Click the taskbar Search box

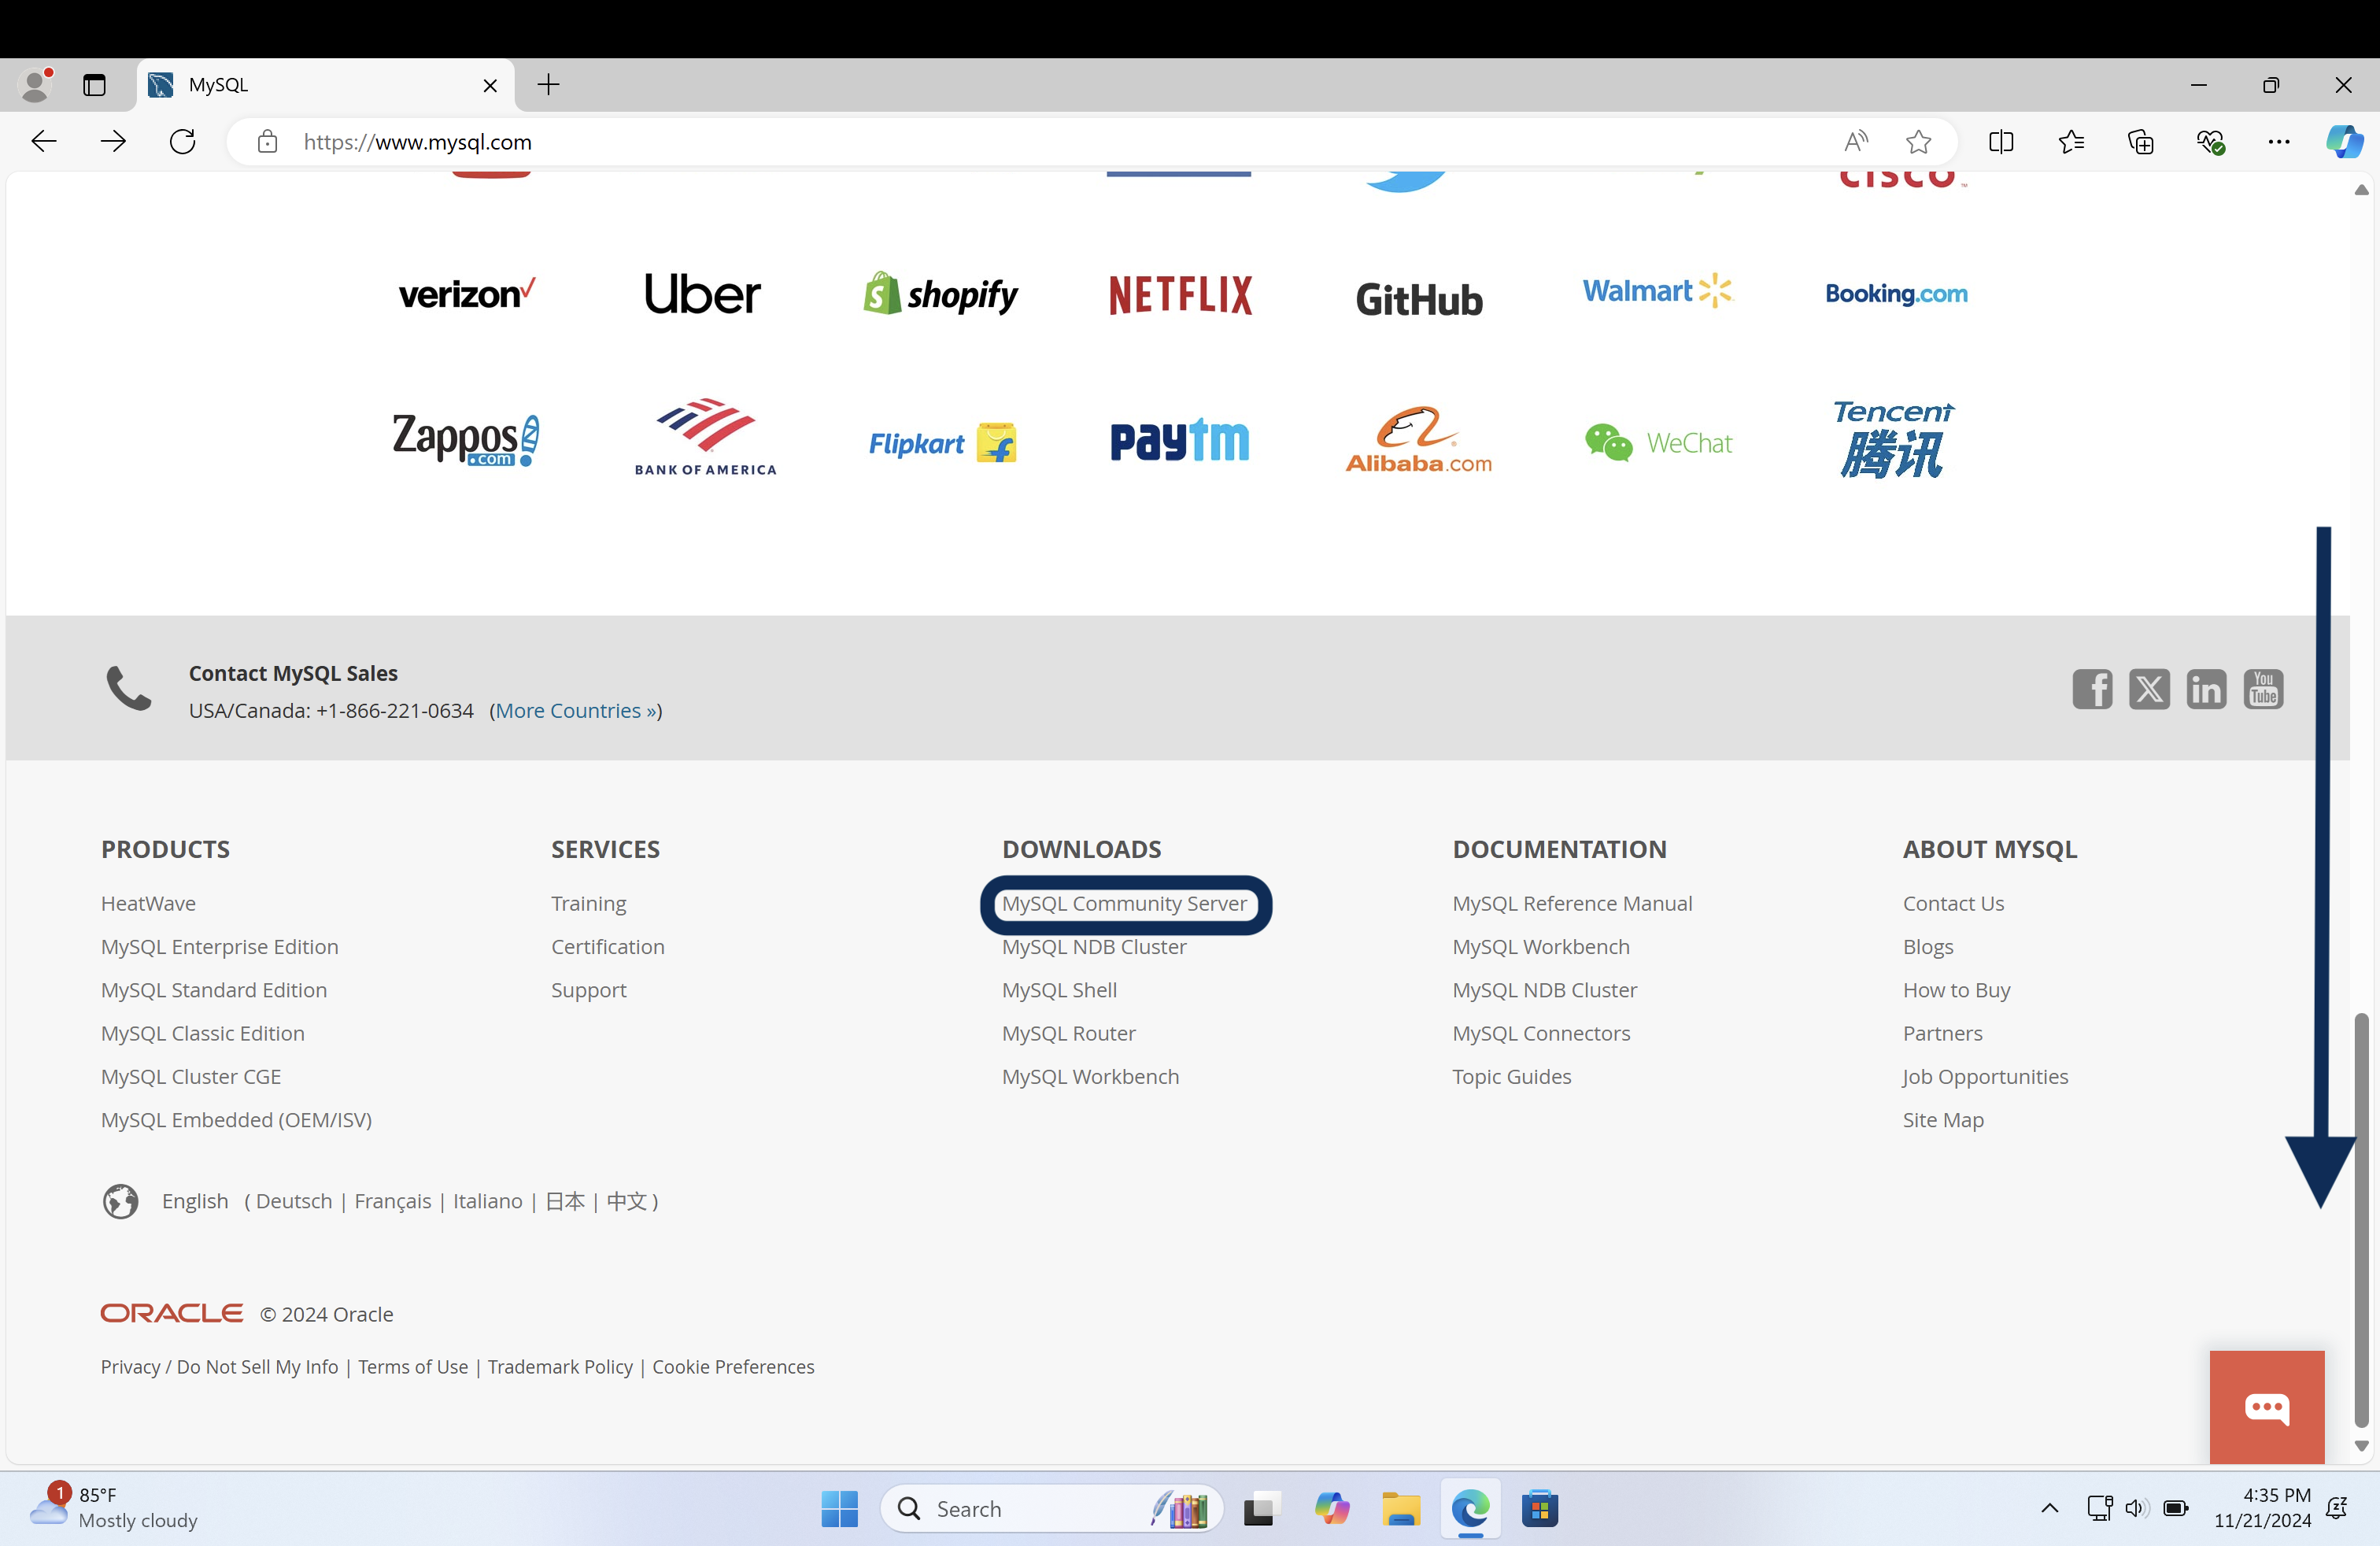(1051, 1508)
